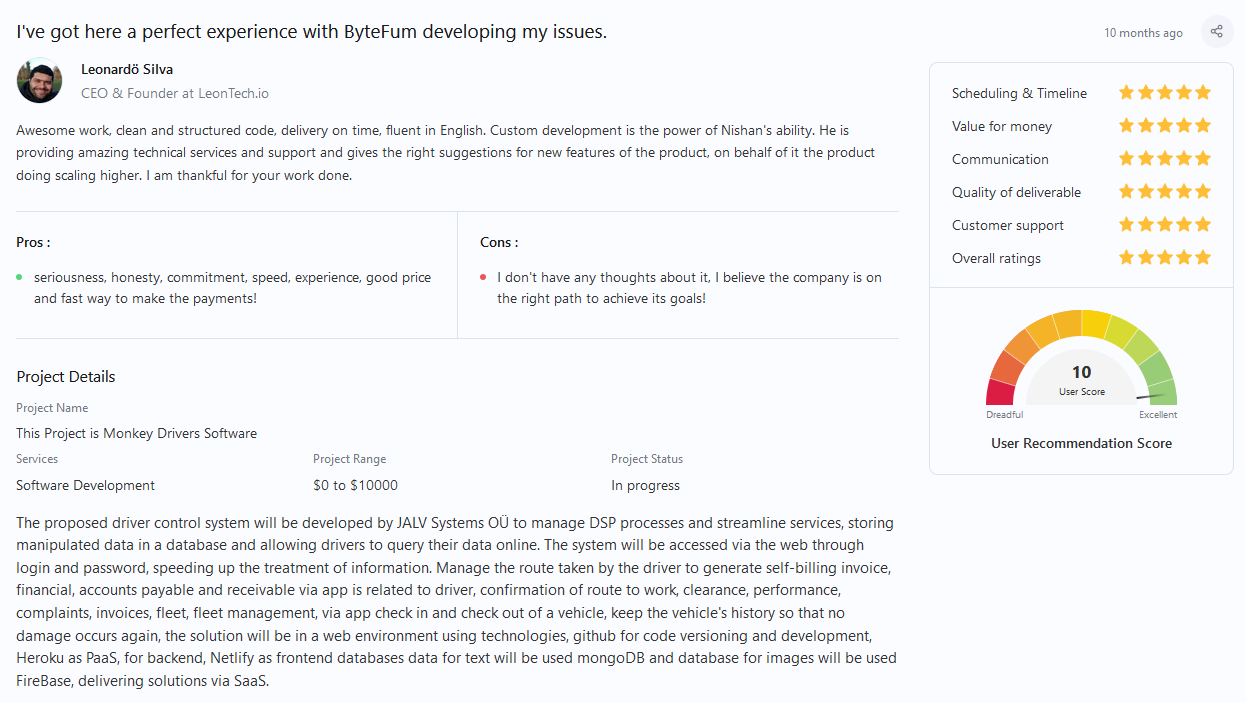Click the red Dreadful segment of gauge
Image resolution: width=1246 pixels, height=703 pixels.
point(1001,392)
